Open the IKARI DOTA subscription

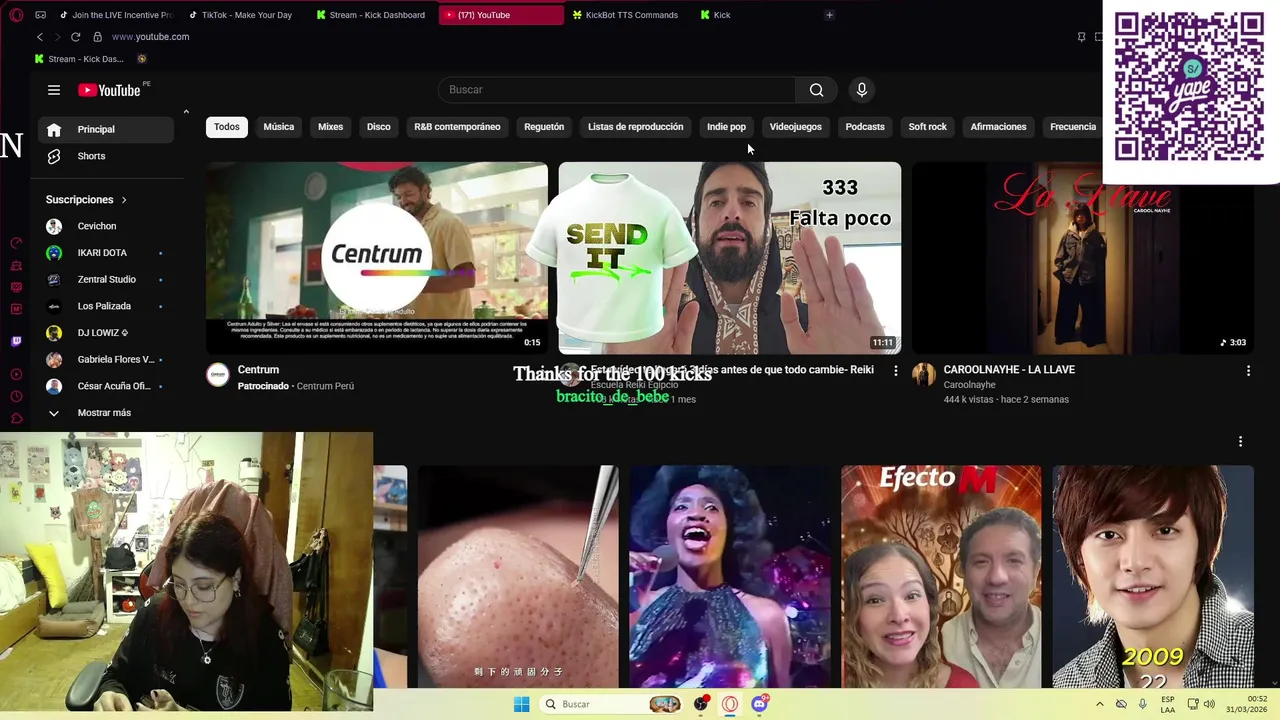click(x=104, y=253)
